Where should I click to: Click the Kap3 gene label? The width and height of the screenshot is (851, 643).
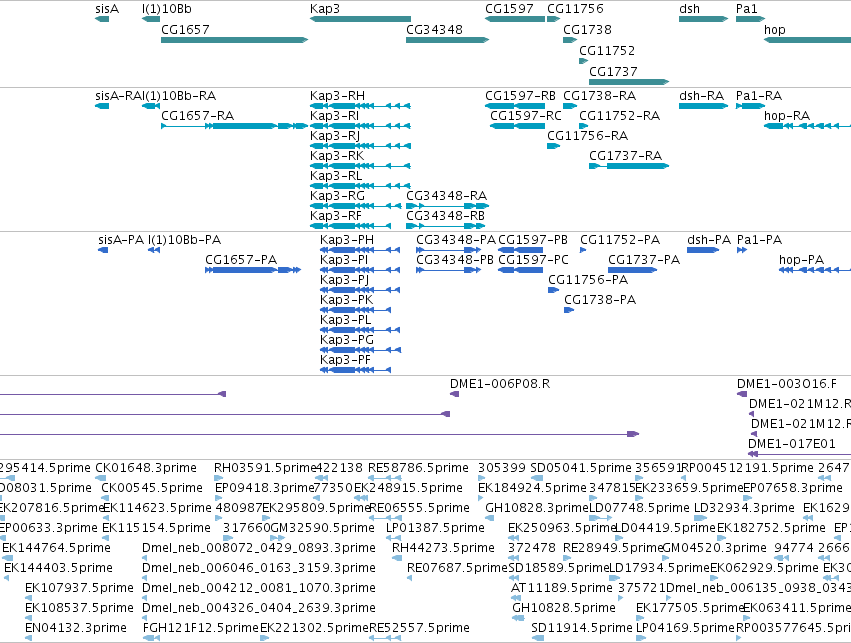[x=325, y=9]
